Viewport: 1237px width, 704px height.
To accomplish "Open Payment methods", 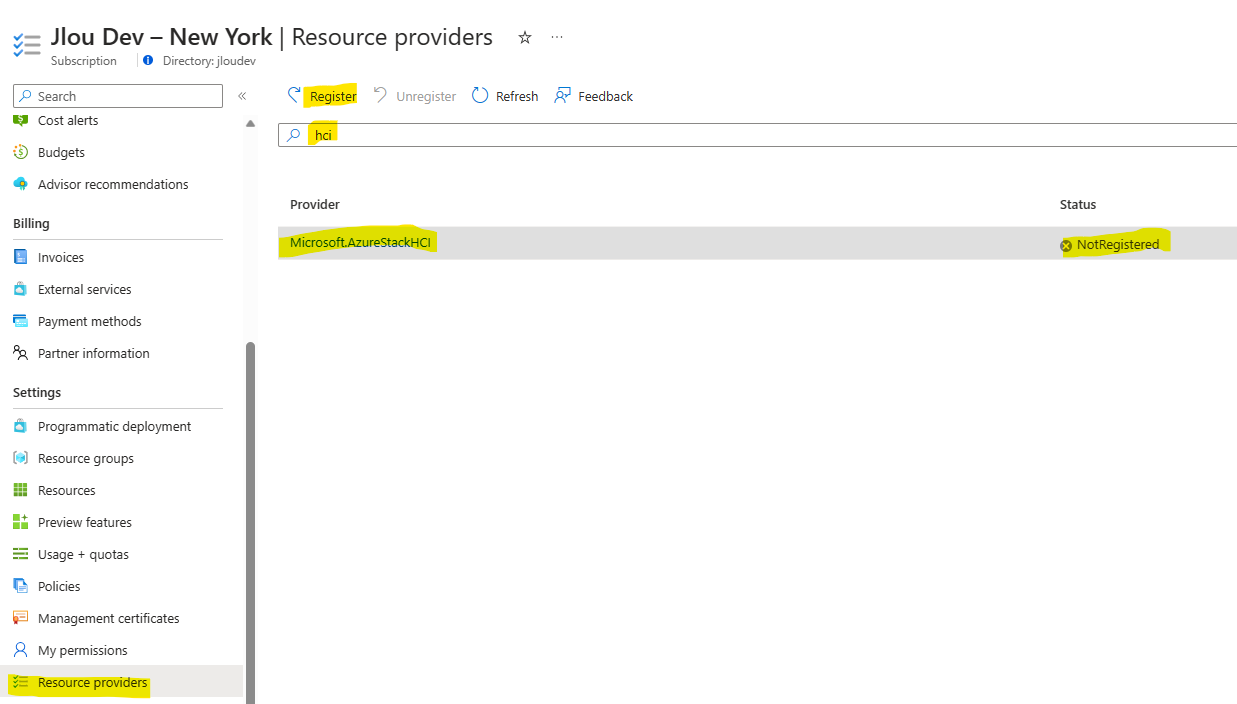I will click(90, 321).
